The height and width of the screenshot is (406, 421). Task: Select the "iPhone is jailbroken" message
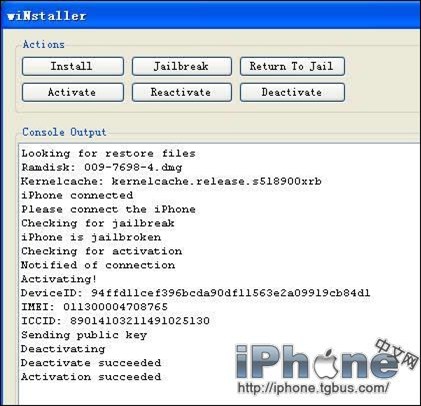click(91, 237)
